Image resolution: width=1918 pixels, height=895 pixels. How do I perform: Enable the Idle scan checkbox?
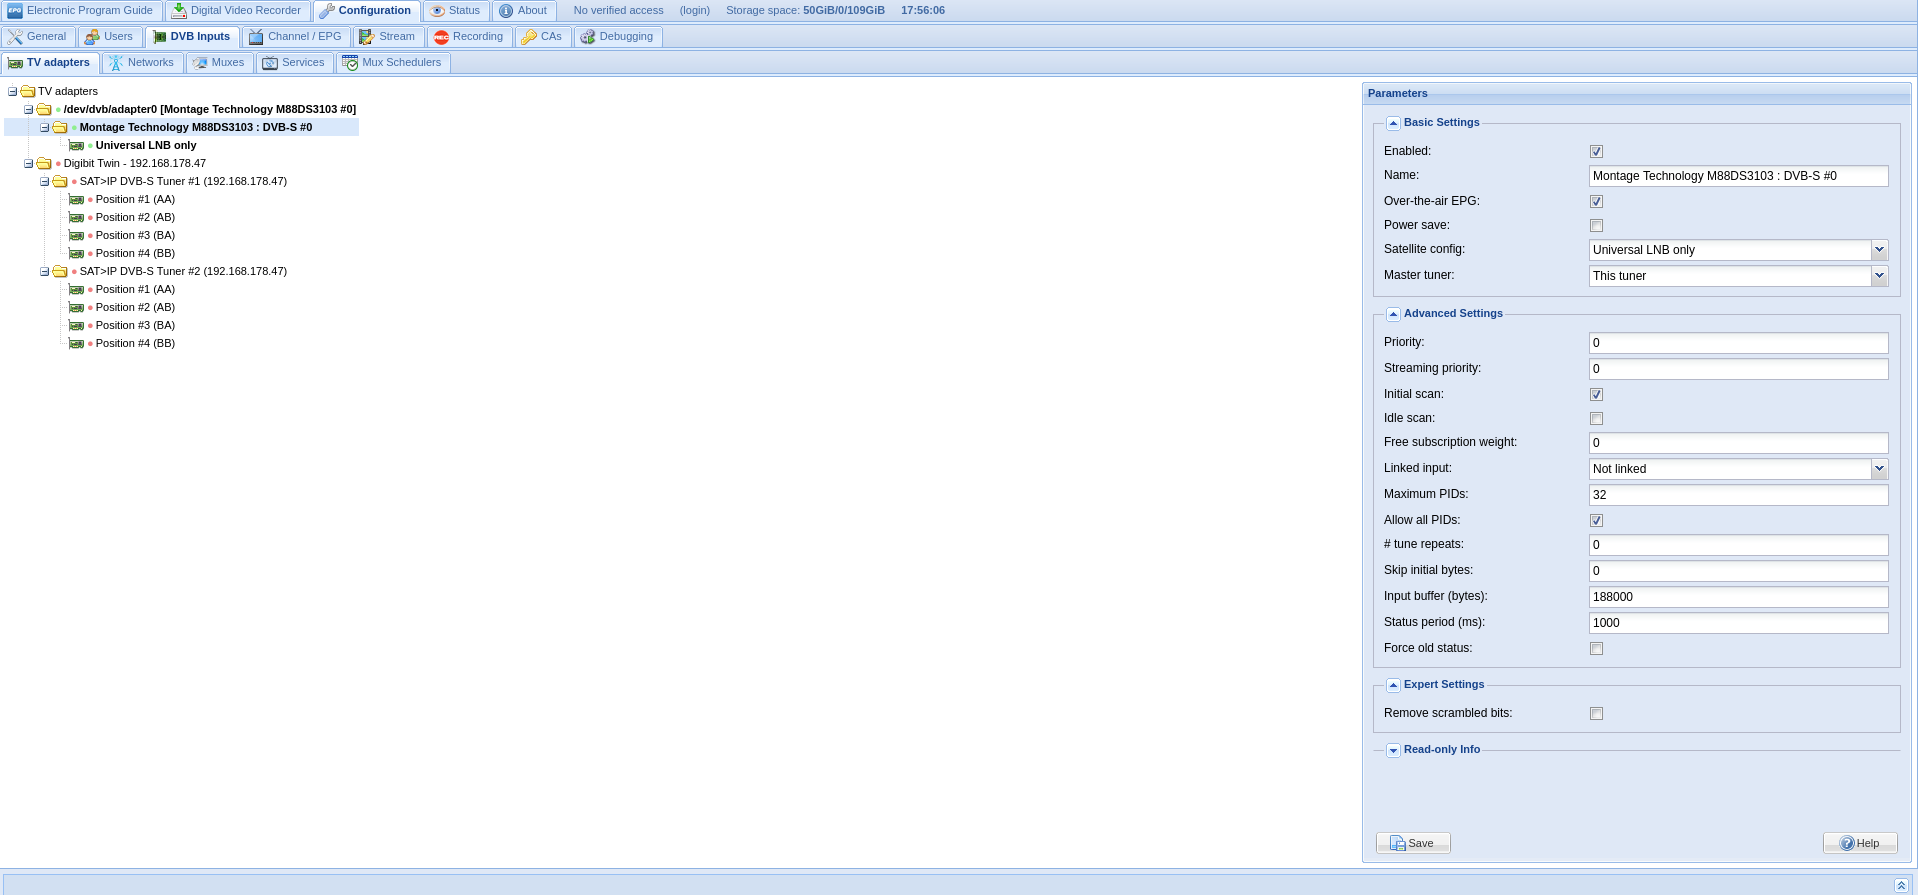(1596, 419)
